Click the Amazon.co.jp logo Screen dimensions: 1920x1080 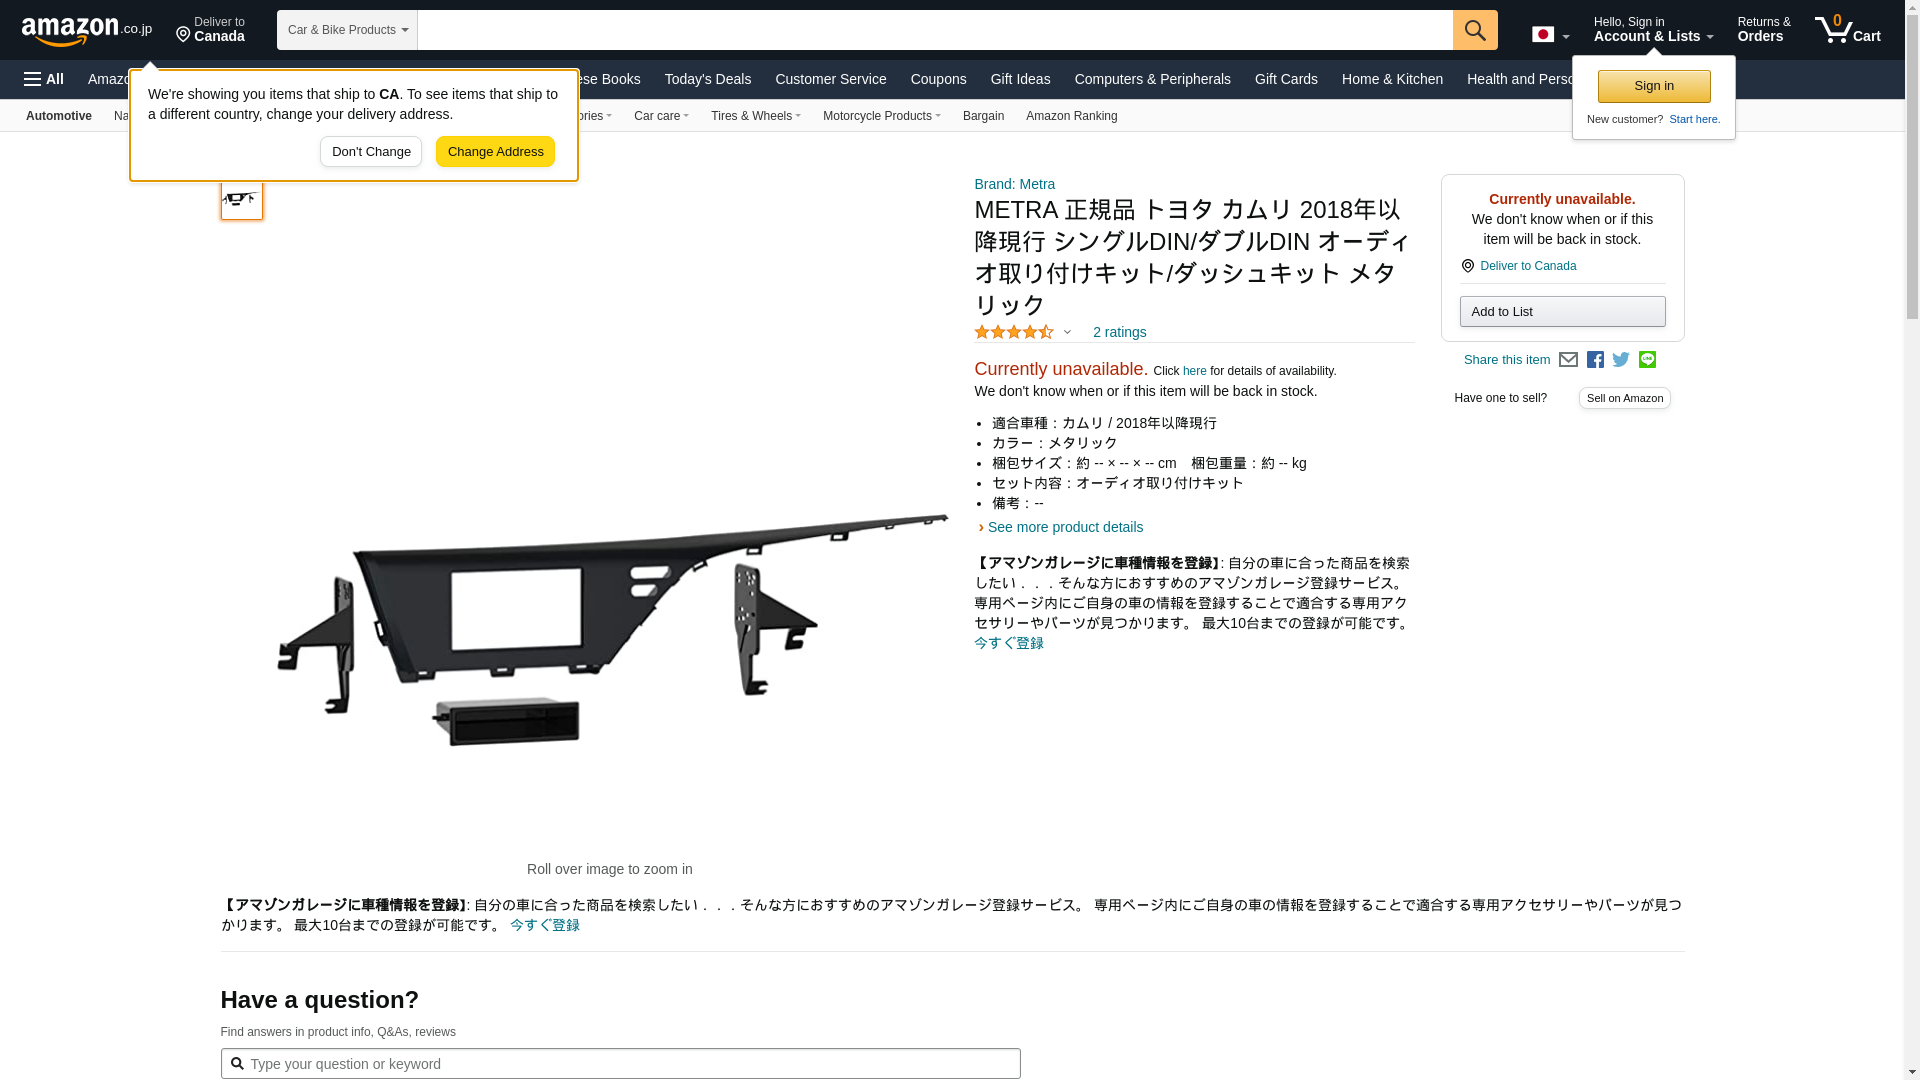point(87,30)
